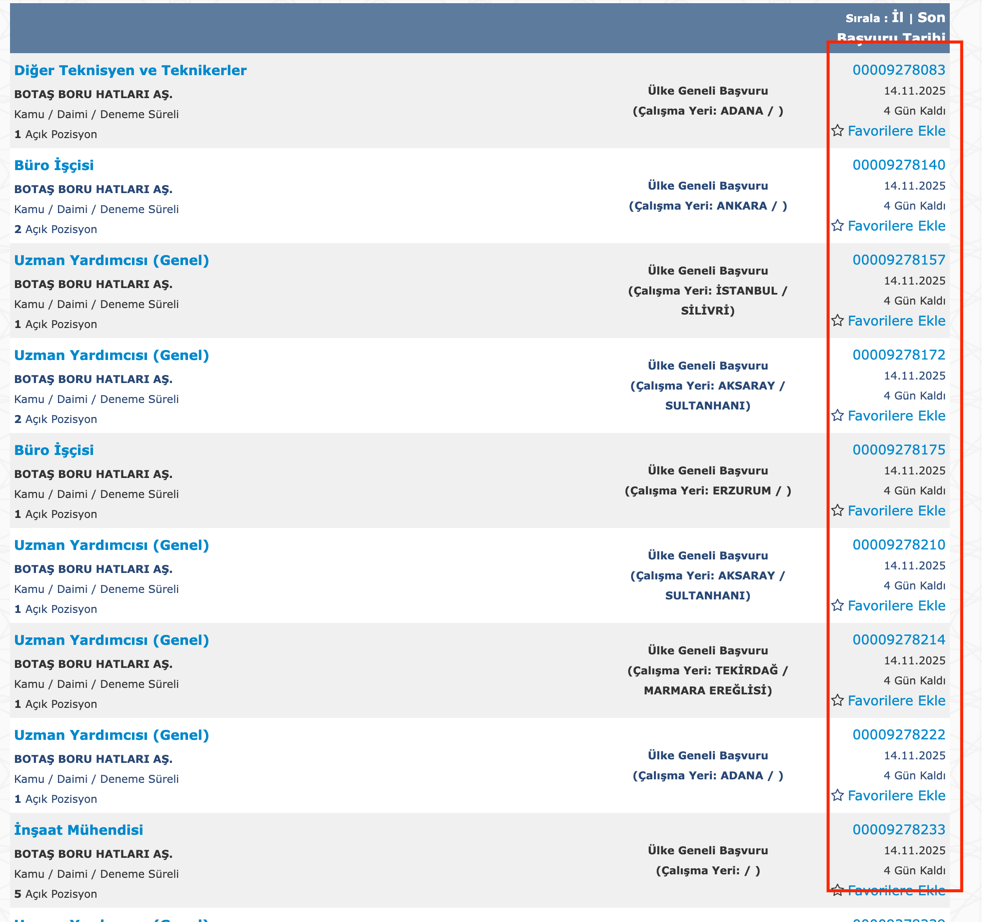Click the star icon under listing 00009278172
Image resolution: width=982 pixels, height=922 pixels.
tap(838, 416)
